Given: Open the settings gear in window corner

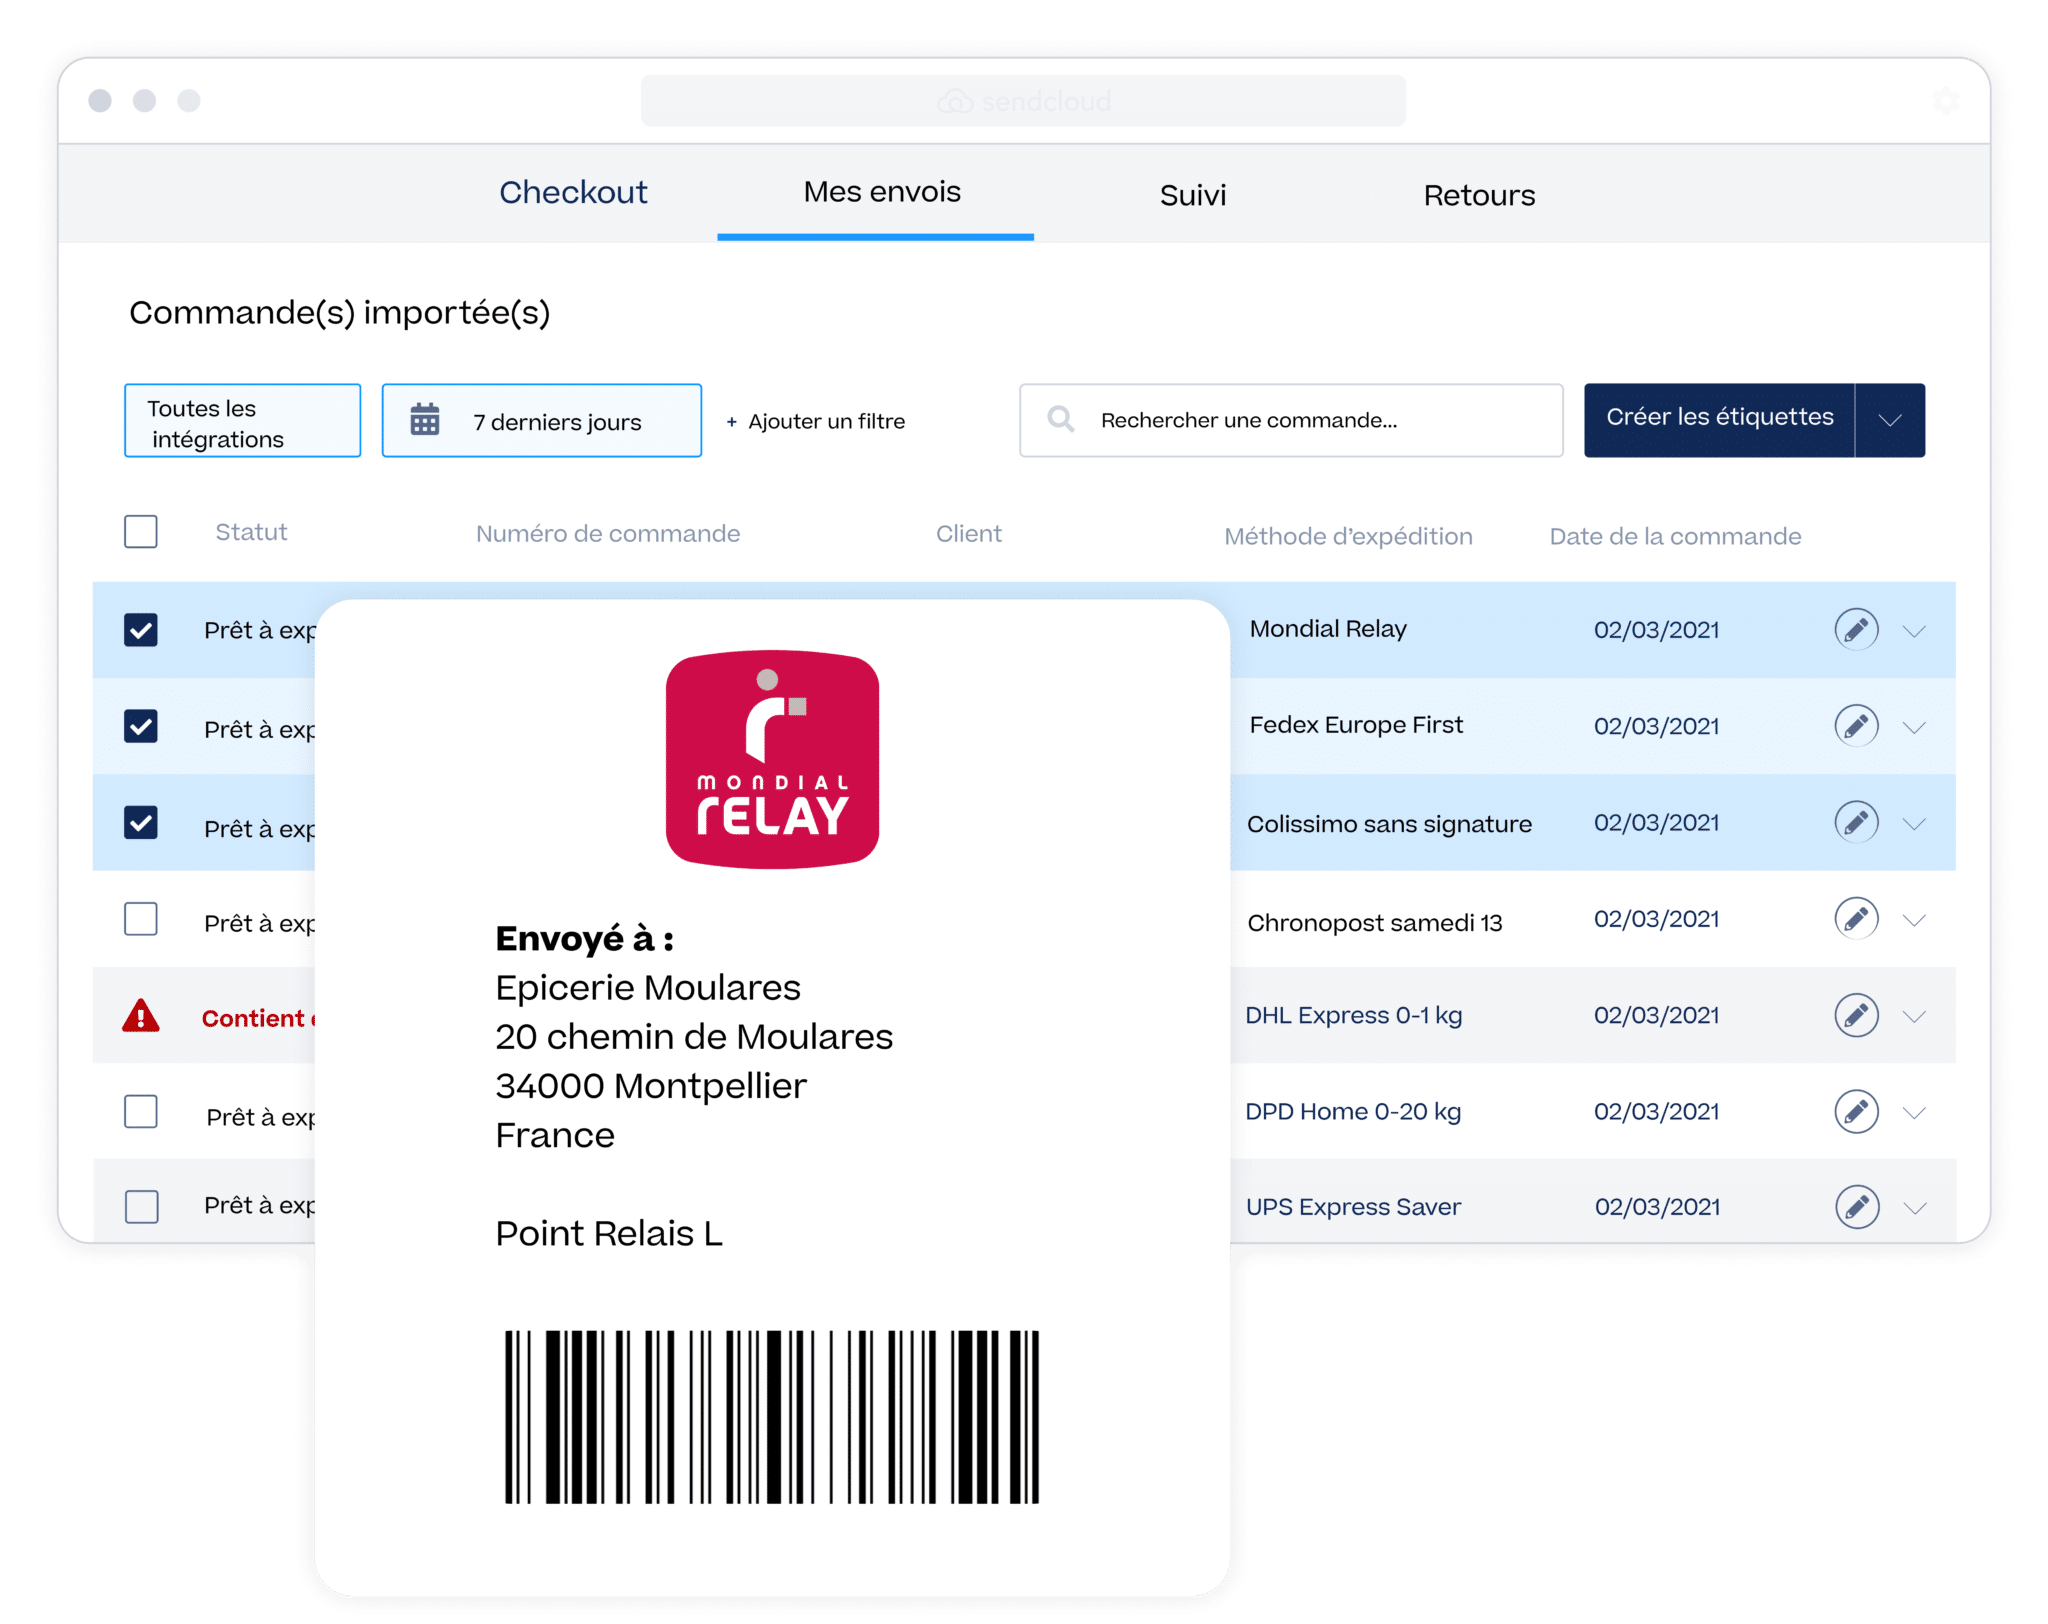Looking at the screenshot, I should point(1945,100).
